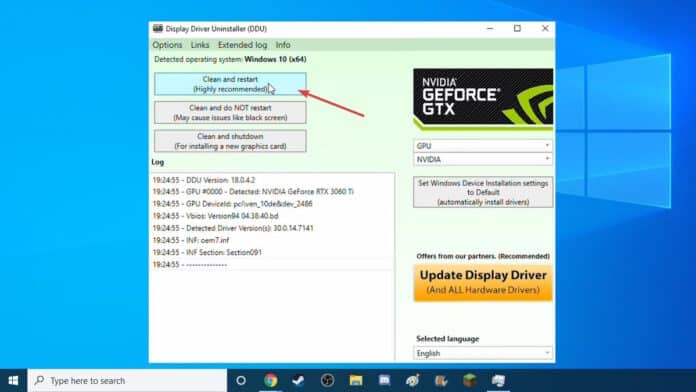
Task: Click the NVIDIA GeForce GTX logo
Action: coord(483,99)
